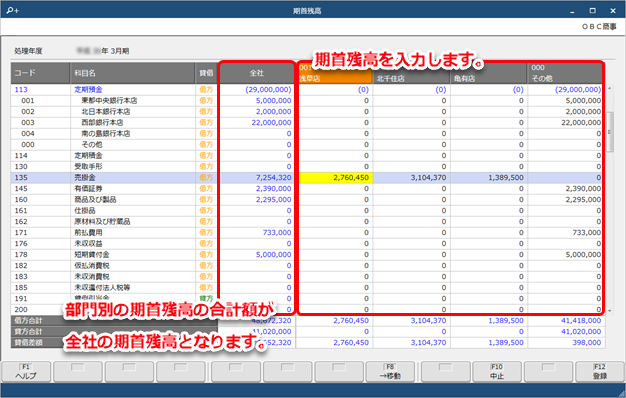Click the 処理年度 label
Image resolution: width=626 pixels, height=398 pixels.
(28, 51)
